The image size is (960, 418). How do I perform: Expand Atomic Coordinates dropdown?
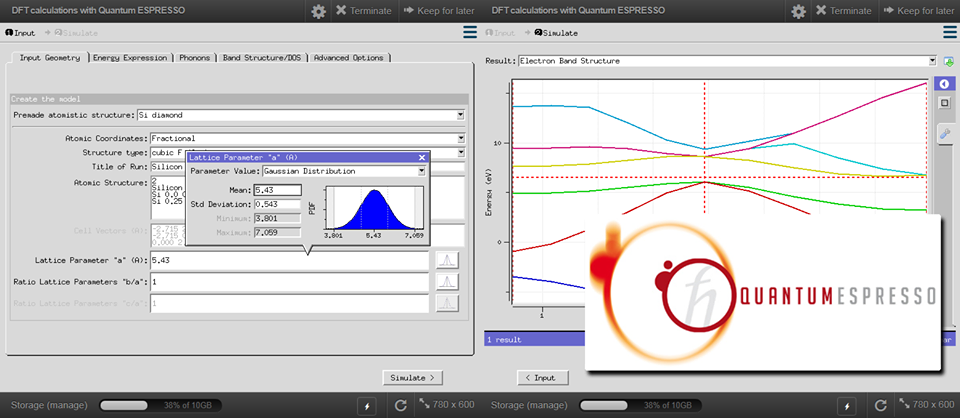[x=460, y=138]
